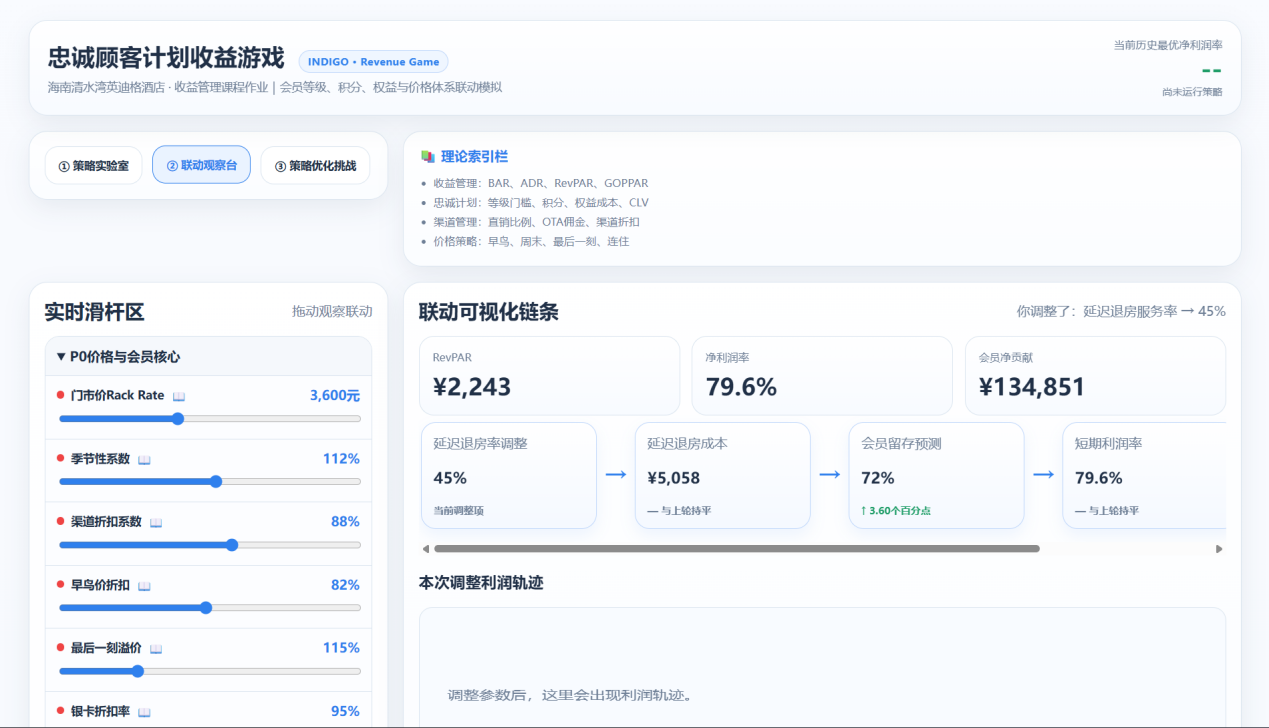Open book icon next to 季节性系数
Screen dimensions: 1269x728
pyautogui.click(x=144, y=459)
